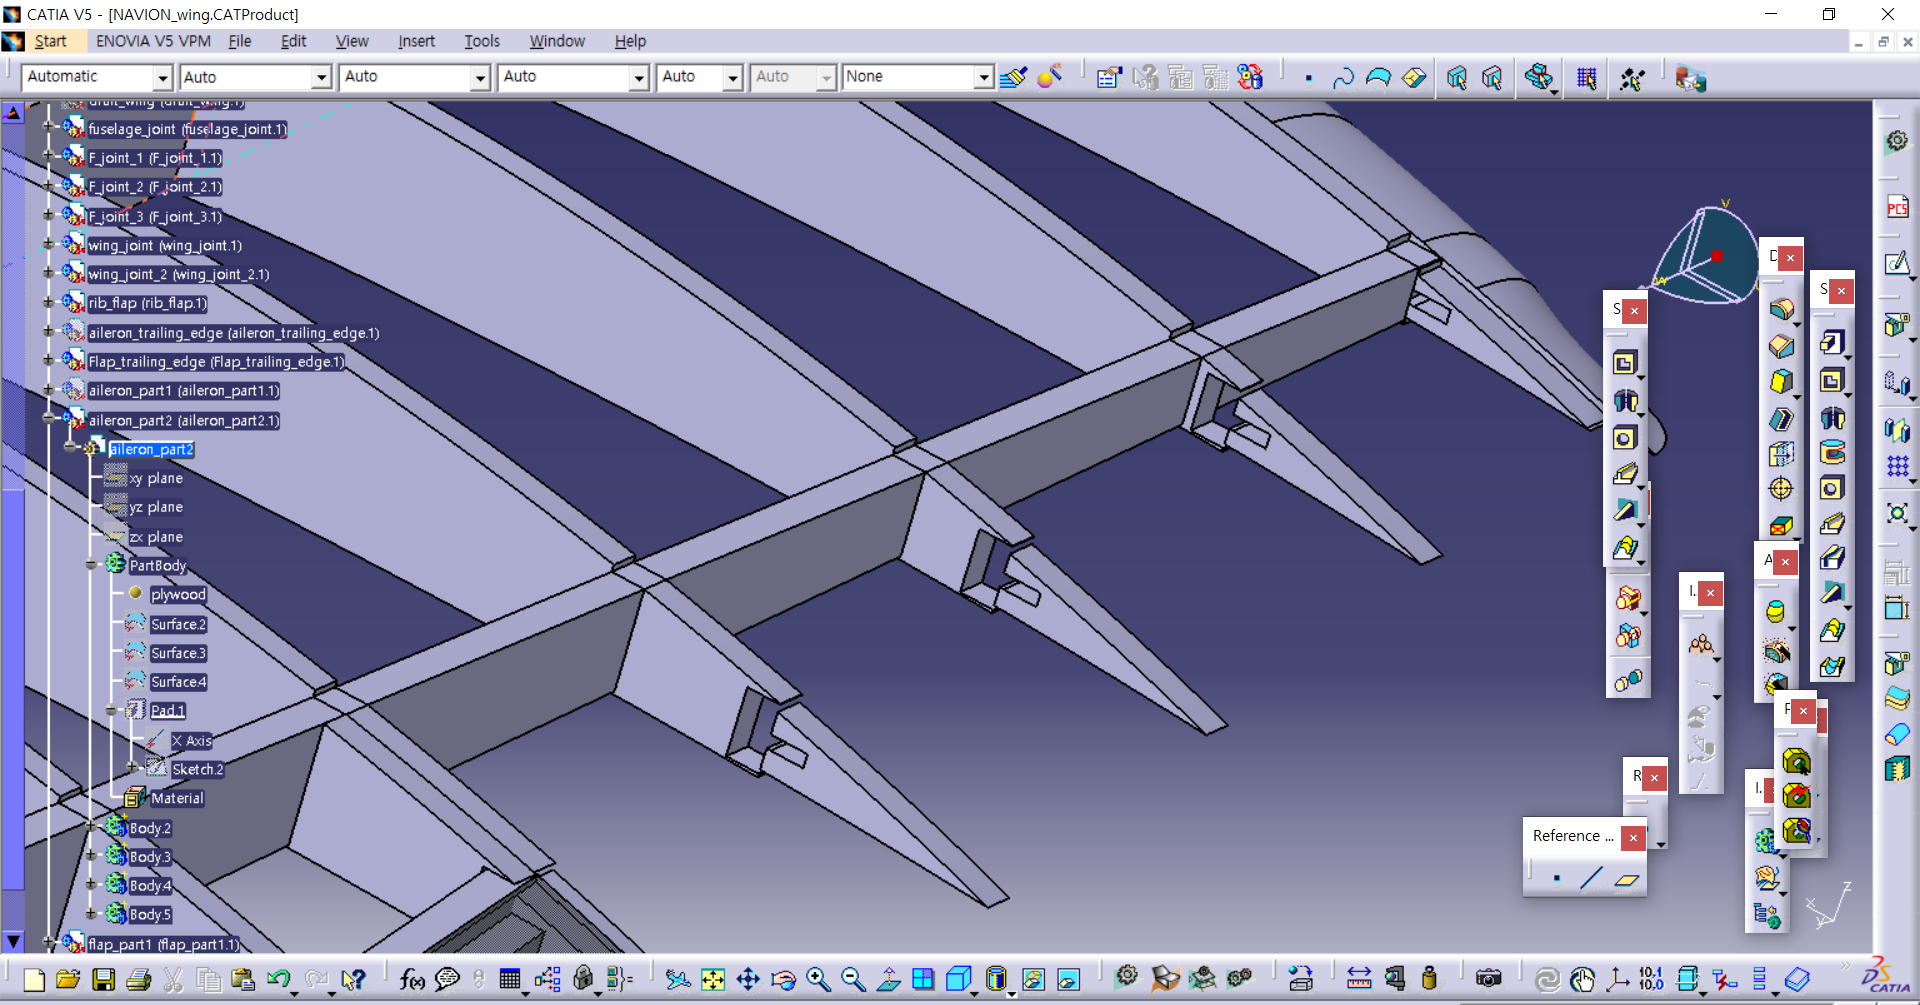Open the first Auto dropdown arrow
This screenshot has width=1920, height=1005.
[x=321, y=77]
